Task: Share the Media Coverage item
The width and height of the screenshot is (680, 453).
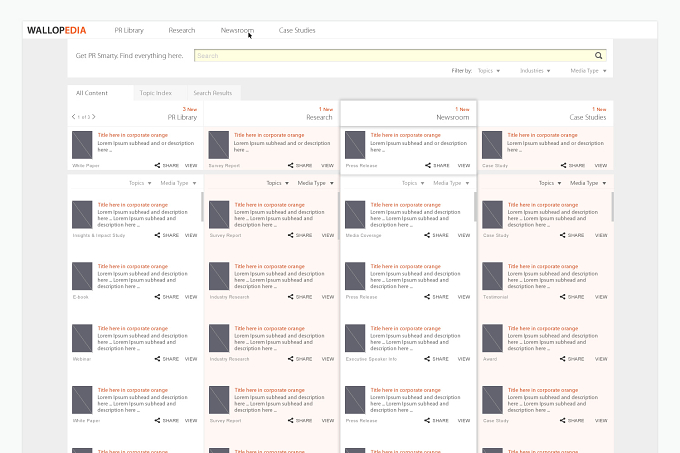Action: point(436,235)
